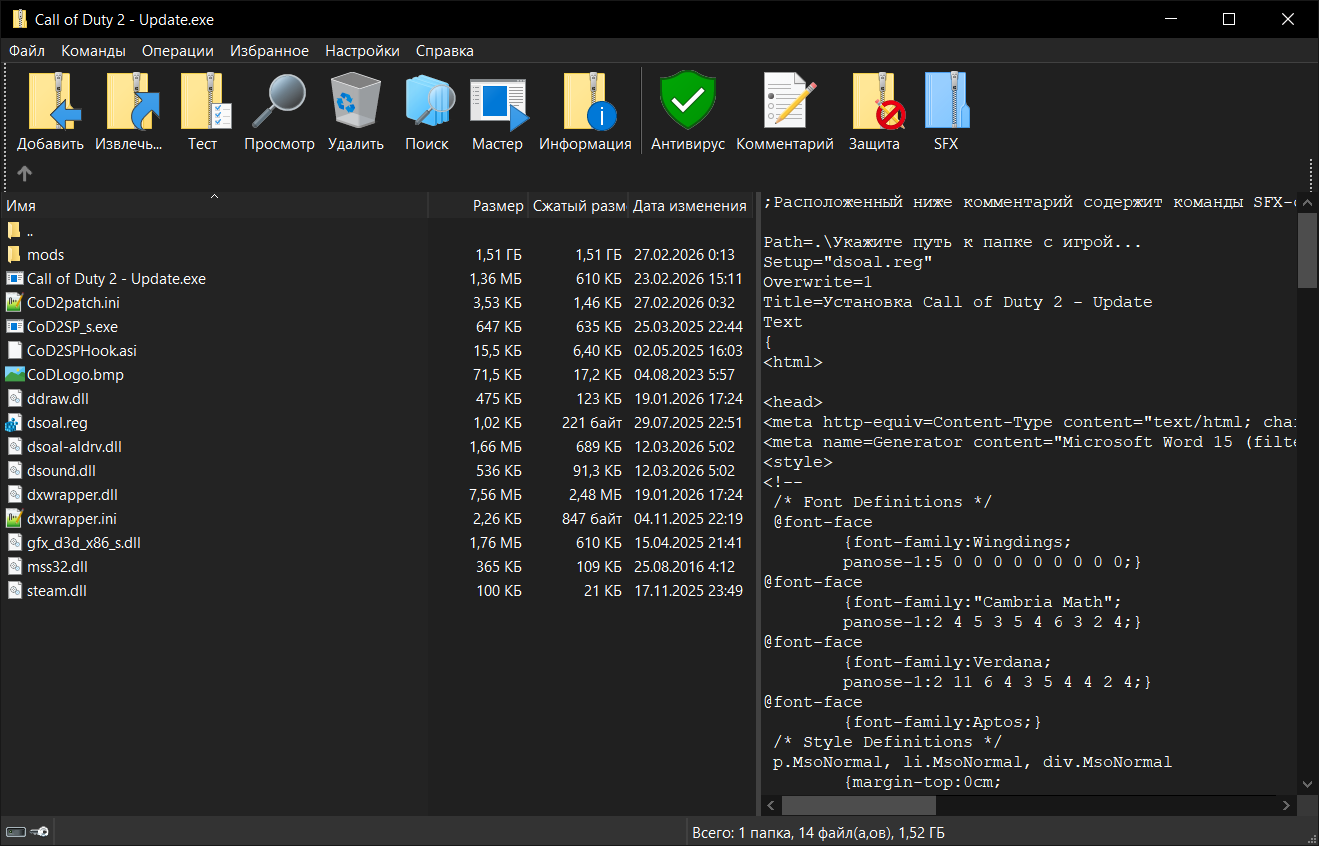Open the Справка menu
The image size is (1319, 846).
coord(445,51)
